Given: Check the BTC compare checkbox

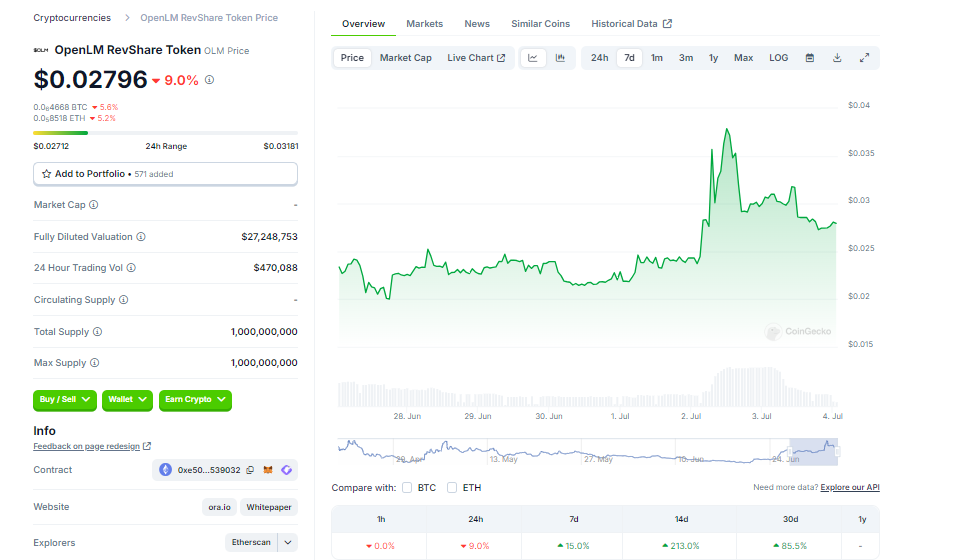Looking at the screenshot, I should coord(407,488).
